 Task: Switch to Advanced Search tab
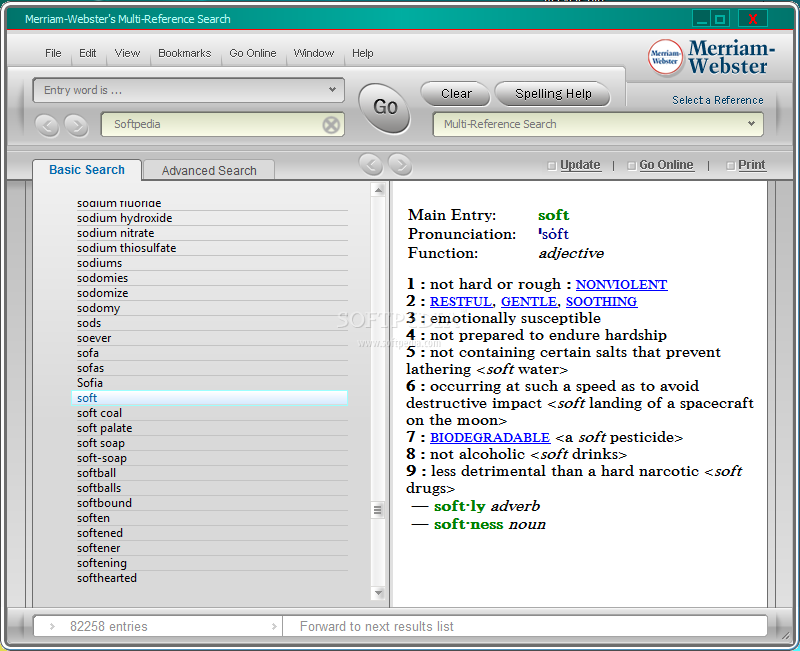(x=209, y=170)
